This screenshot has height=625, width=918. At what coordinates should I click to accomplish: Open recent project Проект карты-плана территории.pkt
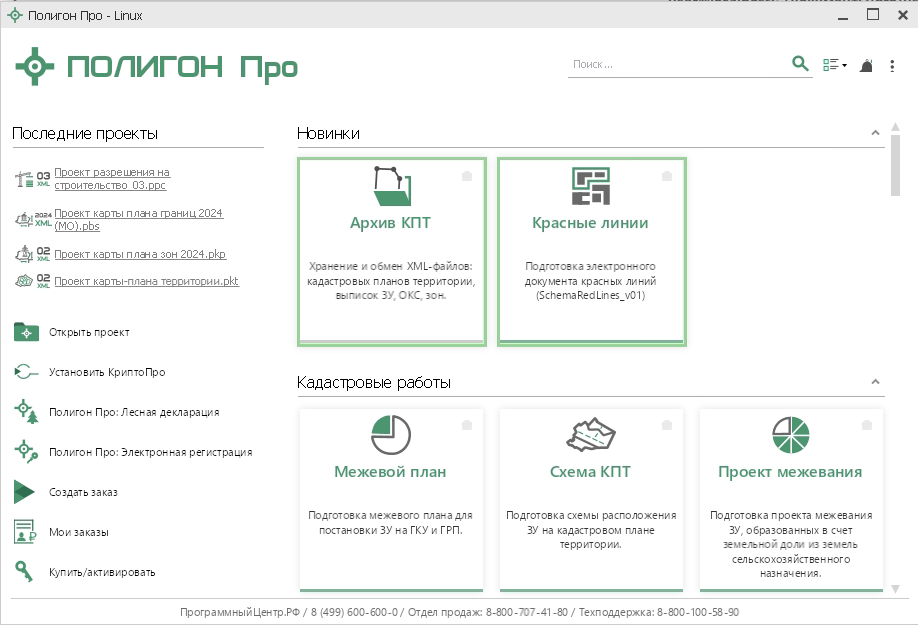pos(146,282)
